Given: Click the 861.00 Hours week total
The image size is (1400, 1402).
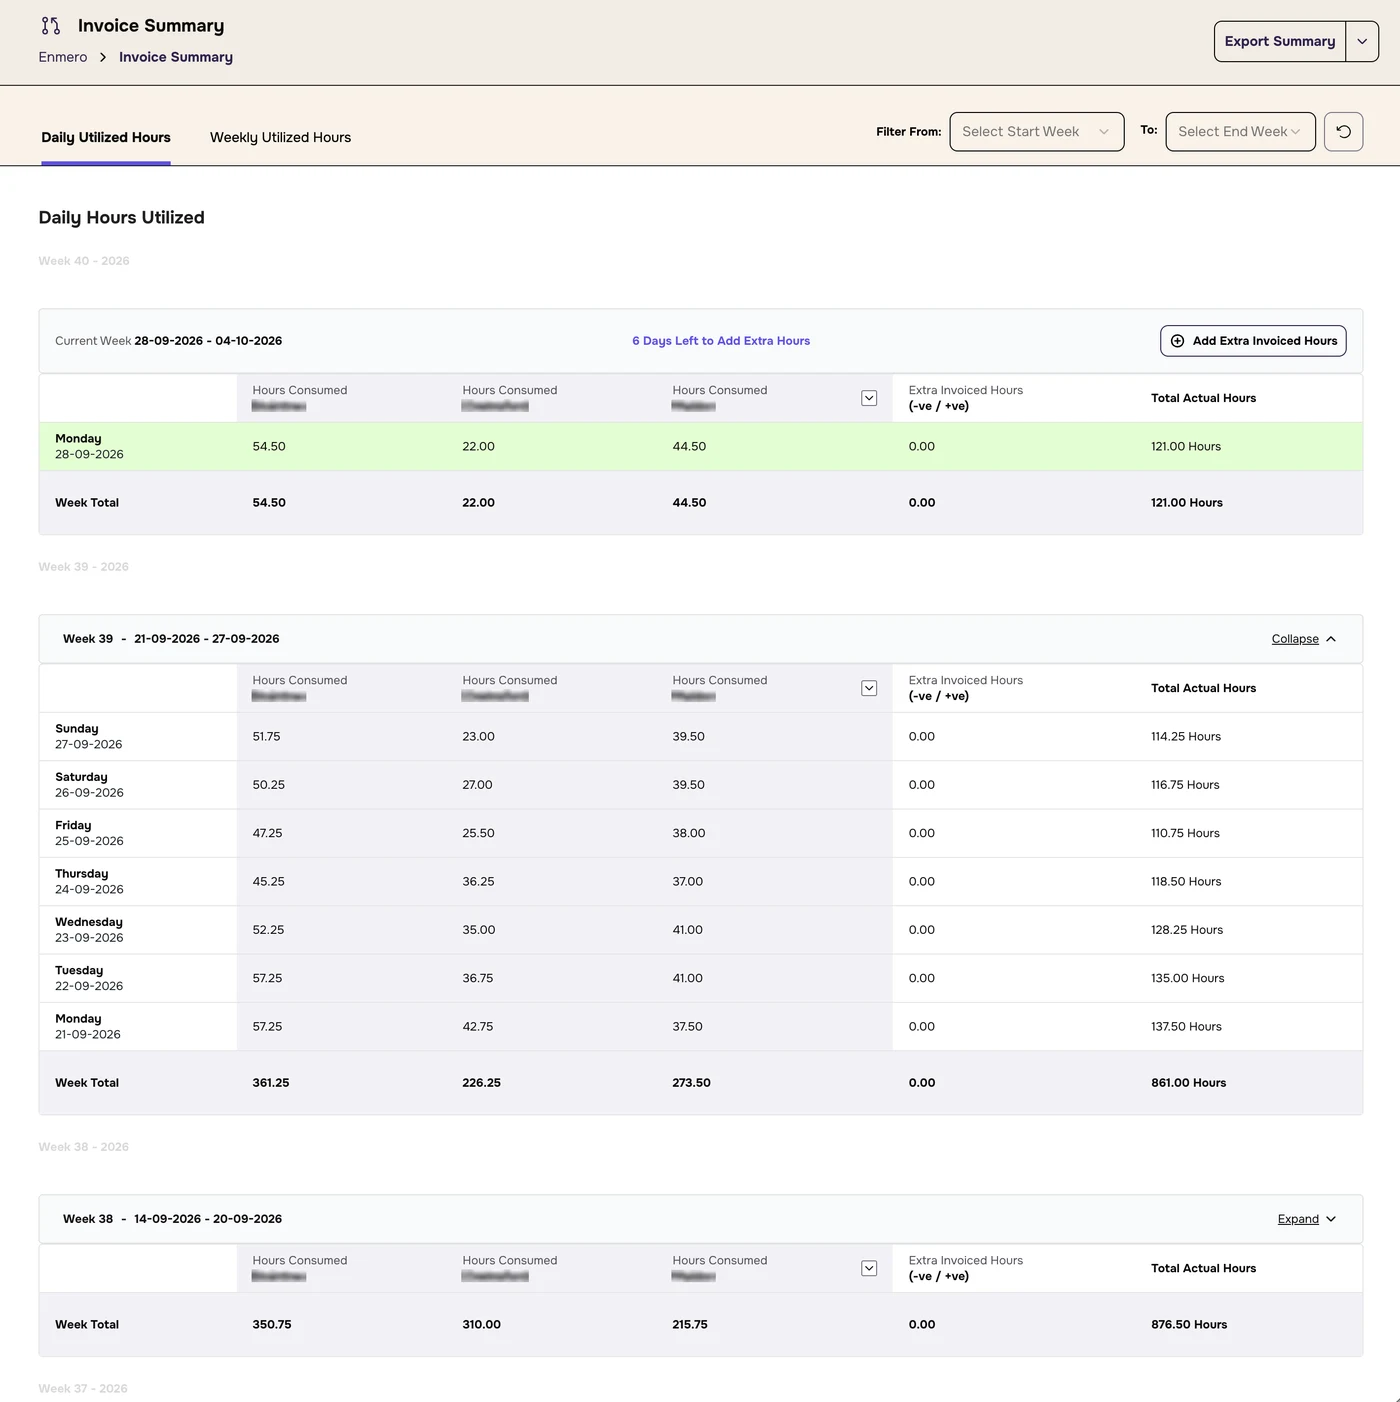Looking at the screenshot, I should pyautogui.click(x=1188, y=1083).
